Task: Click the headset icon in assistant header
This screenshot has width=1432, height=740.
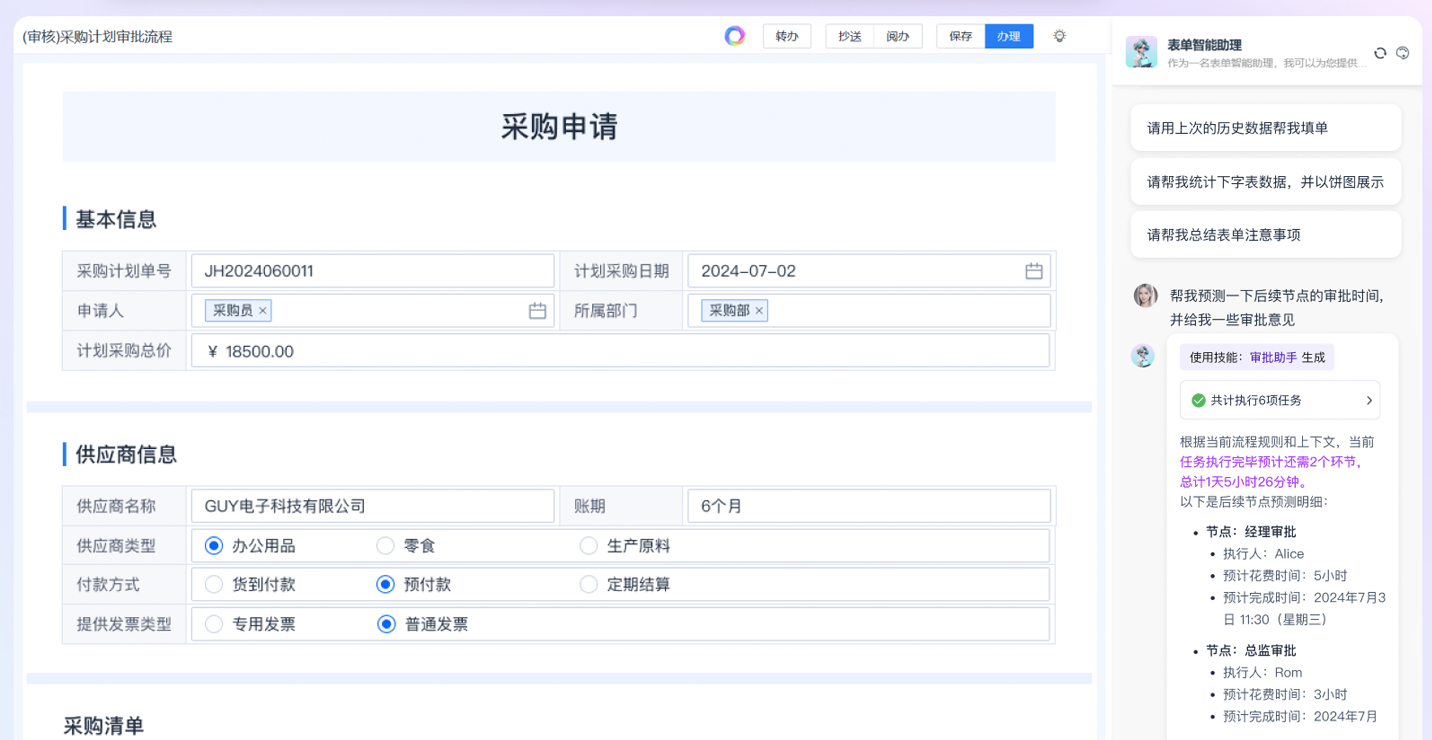Action: point(1403,53)
